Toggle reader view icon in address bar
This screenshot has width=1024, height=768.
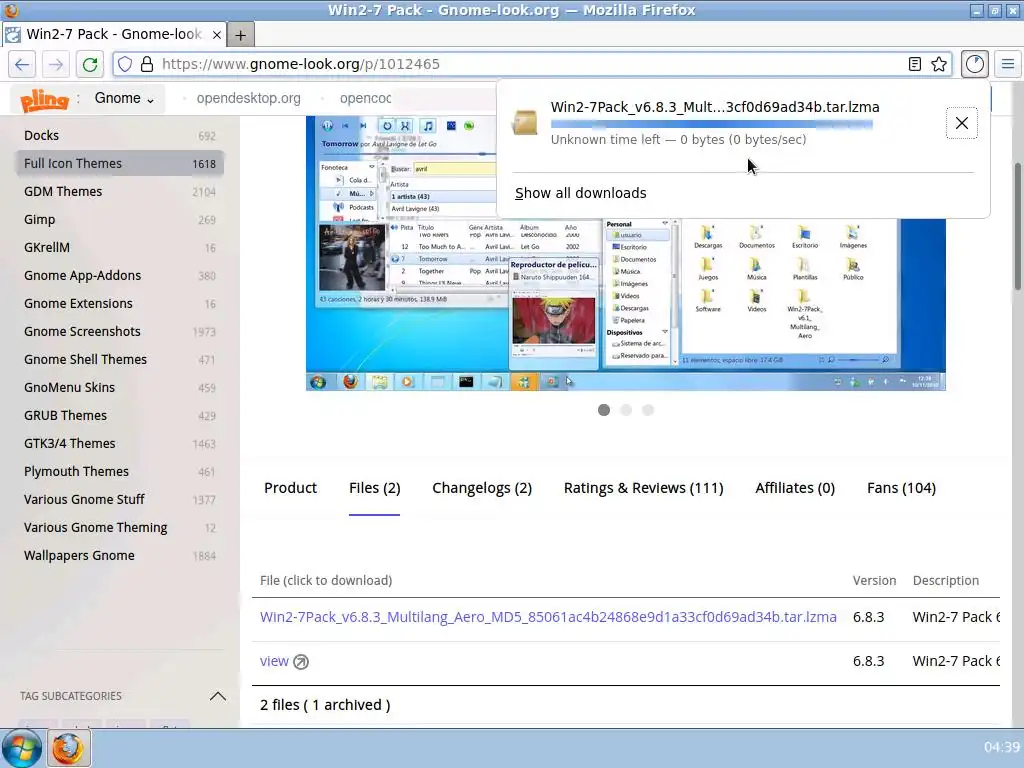tap(914, 64)
